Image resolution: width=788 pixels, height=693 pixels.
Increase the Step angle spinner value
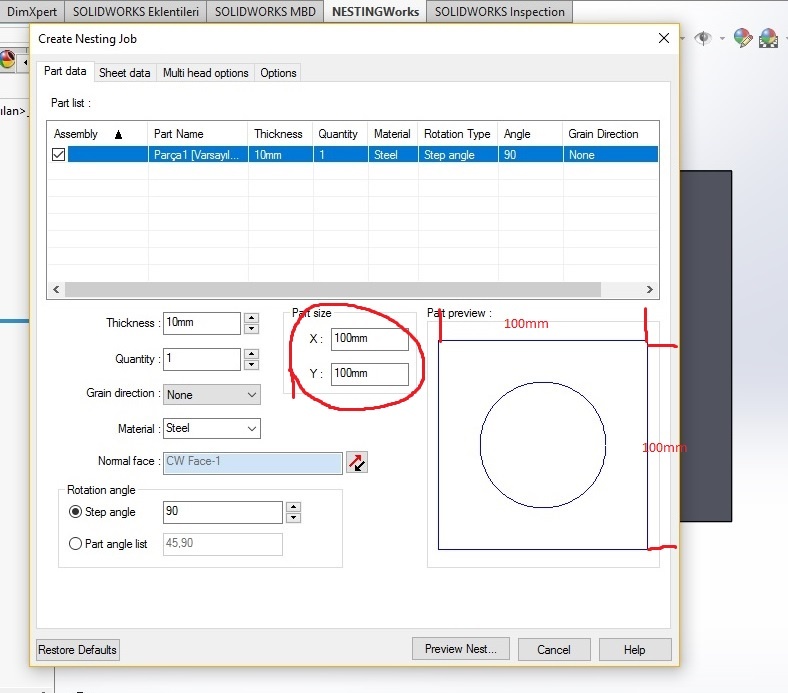[293, 507]
